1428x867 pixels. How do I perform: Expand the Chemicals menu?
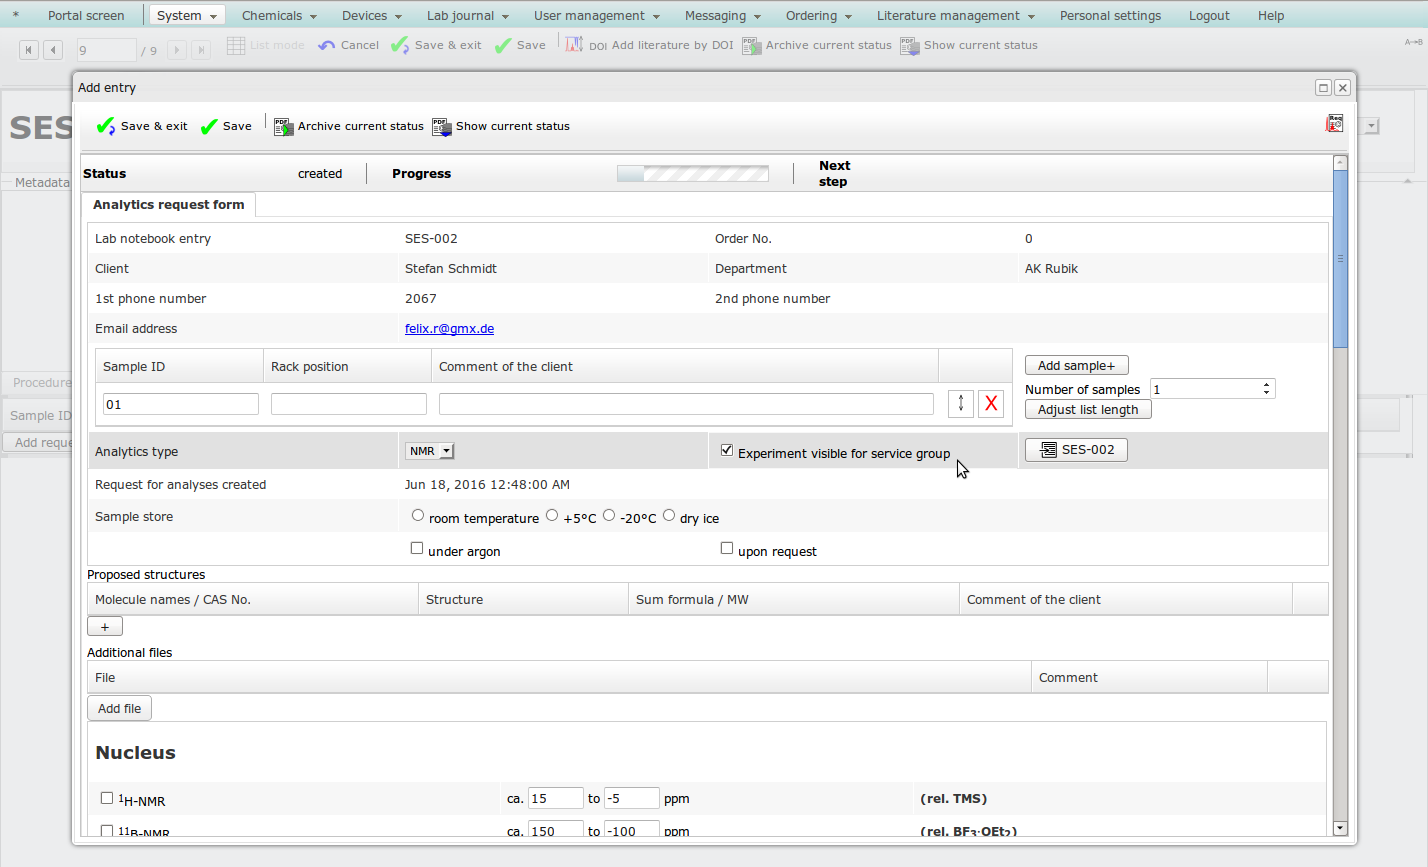(279, 15)
